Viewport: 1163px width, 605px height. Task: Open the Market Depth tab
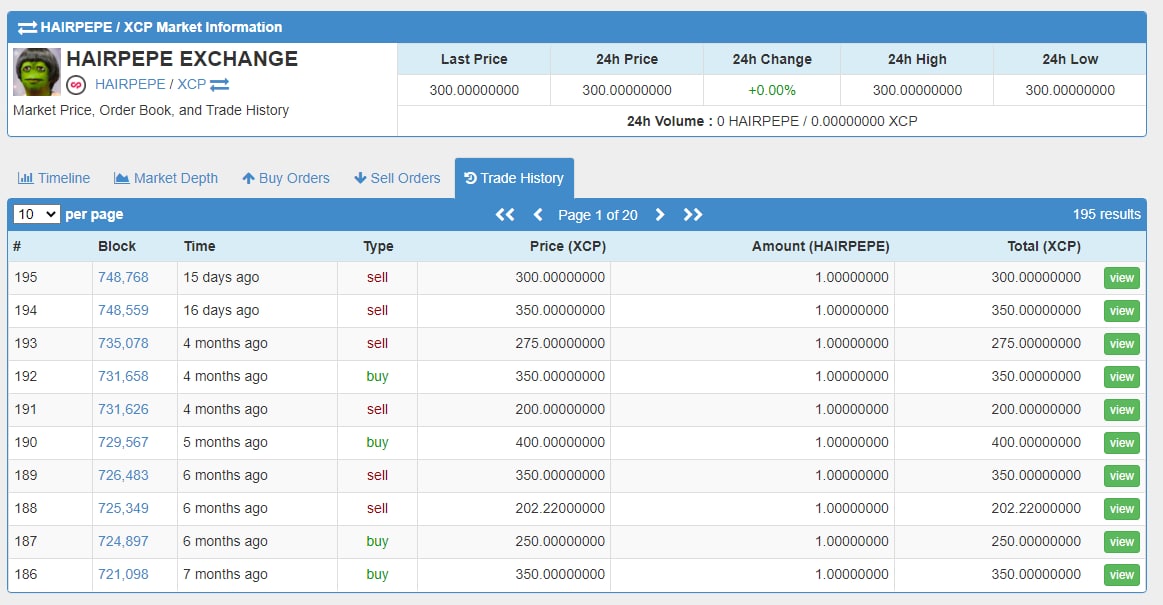click(x=166, y=178)
